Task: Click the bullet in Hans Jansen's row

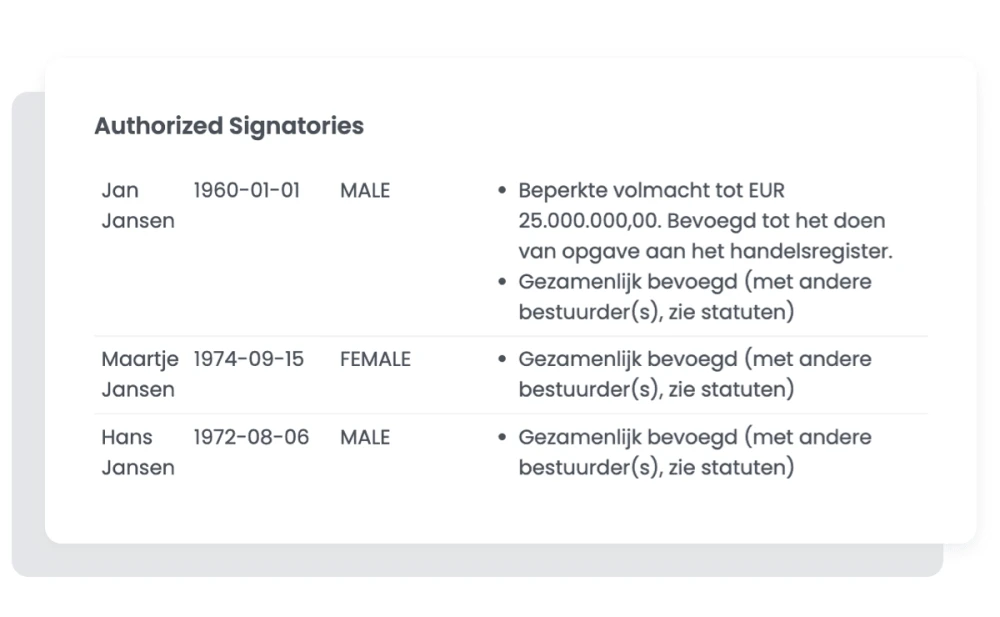Action: [502, 437]
